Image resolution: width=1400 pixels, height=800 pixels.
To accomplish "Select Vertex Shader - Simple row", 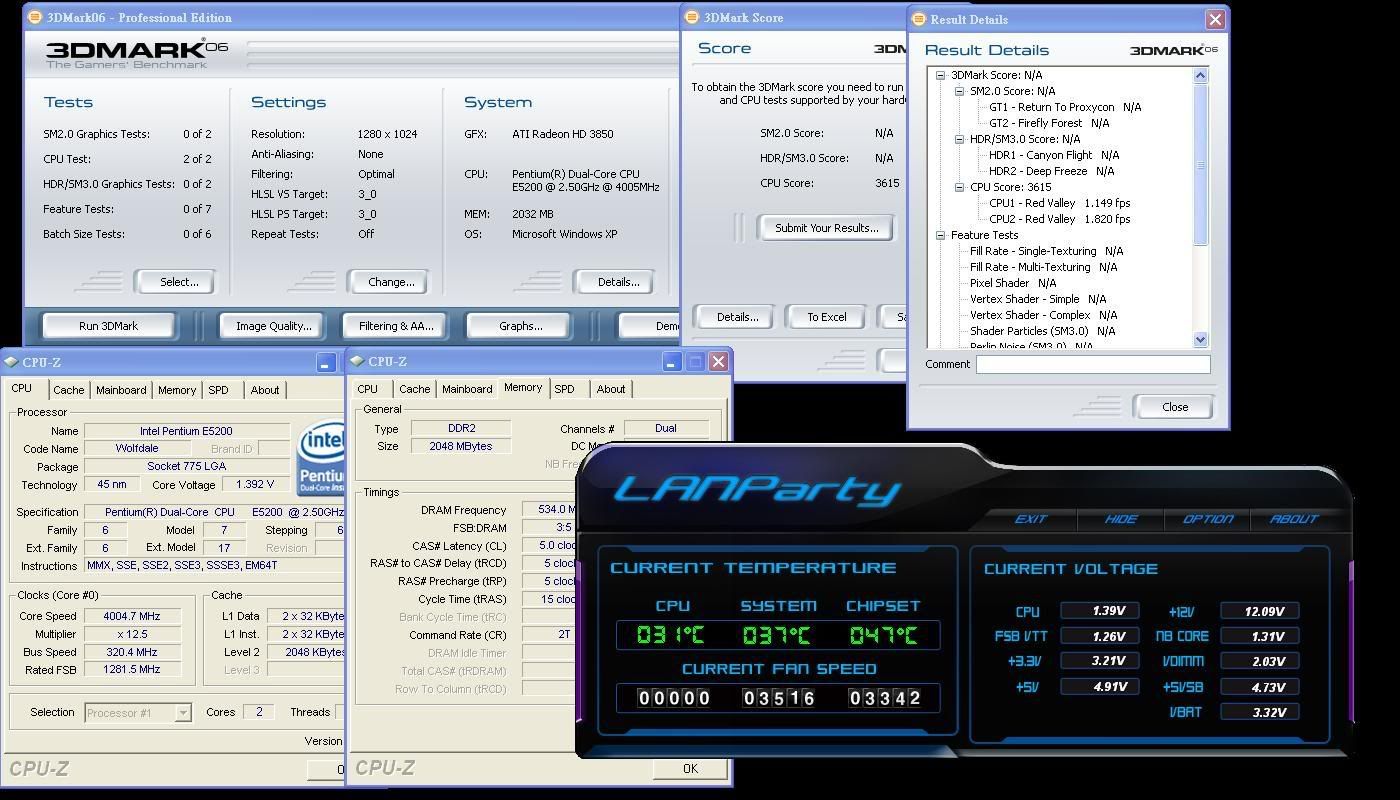I will click(x=1038, y=299).
